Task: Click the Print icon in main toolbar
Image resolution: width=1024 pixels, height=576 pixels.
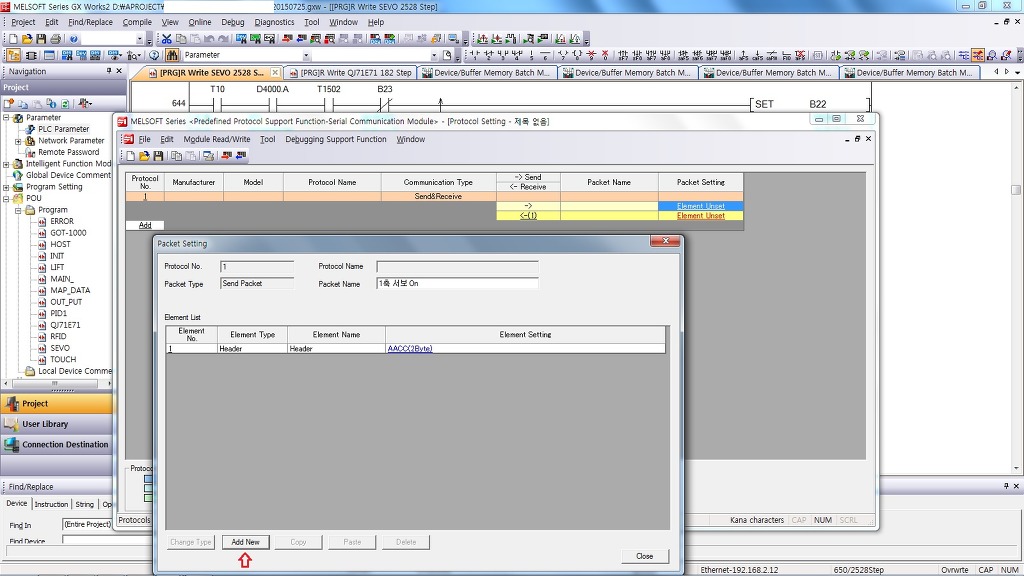Action: point(55,39)
